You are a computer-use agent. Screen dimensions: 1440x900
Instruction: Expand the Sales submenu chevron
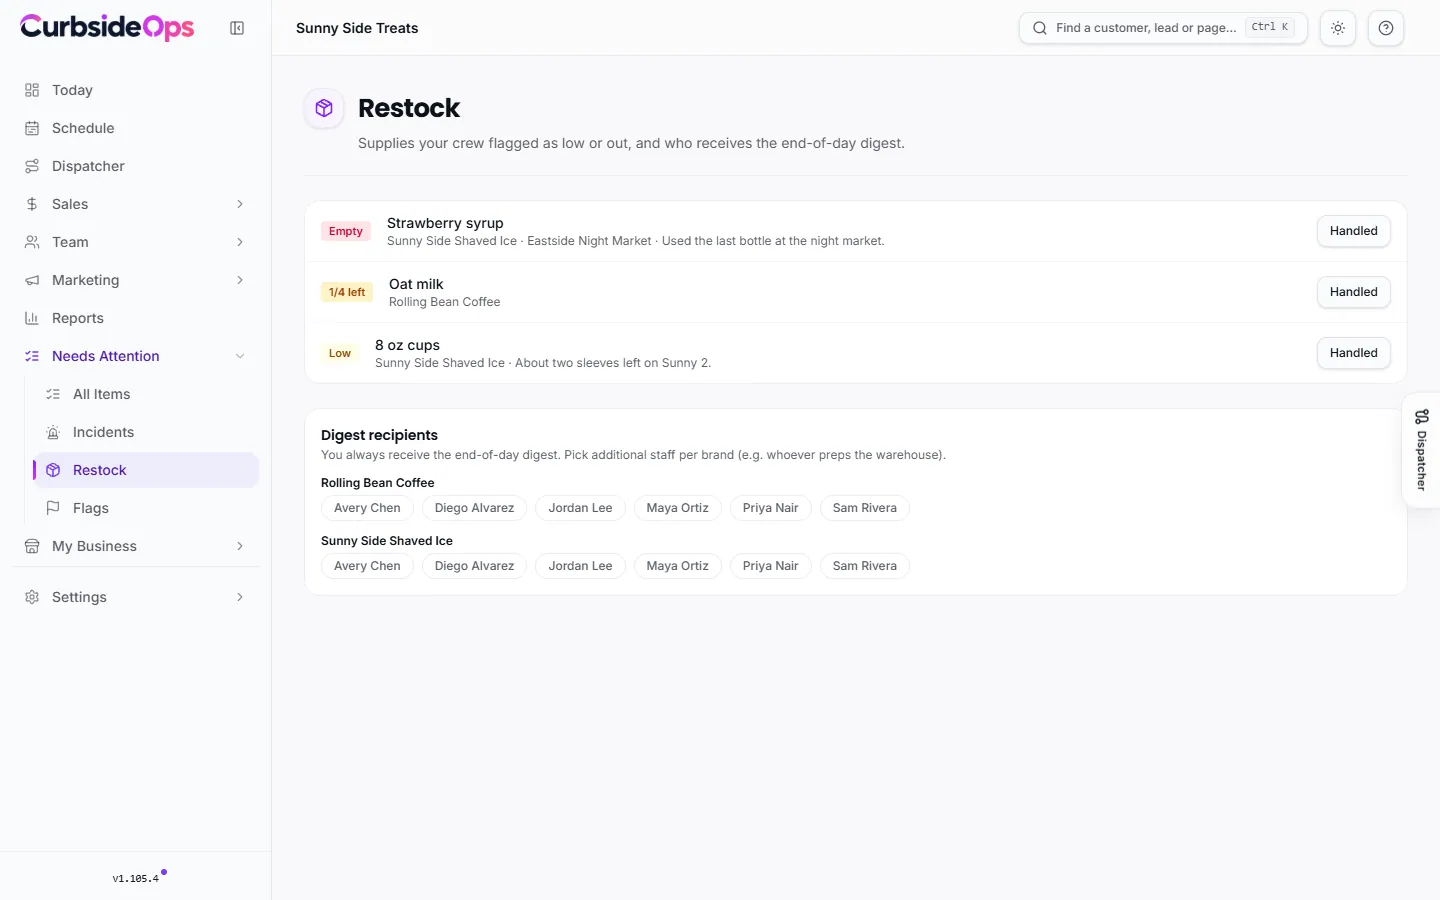coord(240,204)
